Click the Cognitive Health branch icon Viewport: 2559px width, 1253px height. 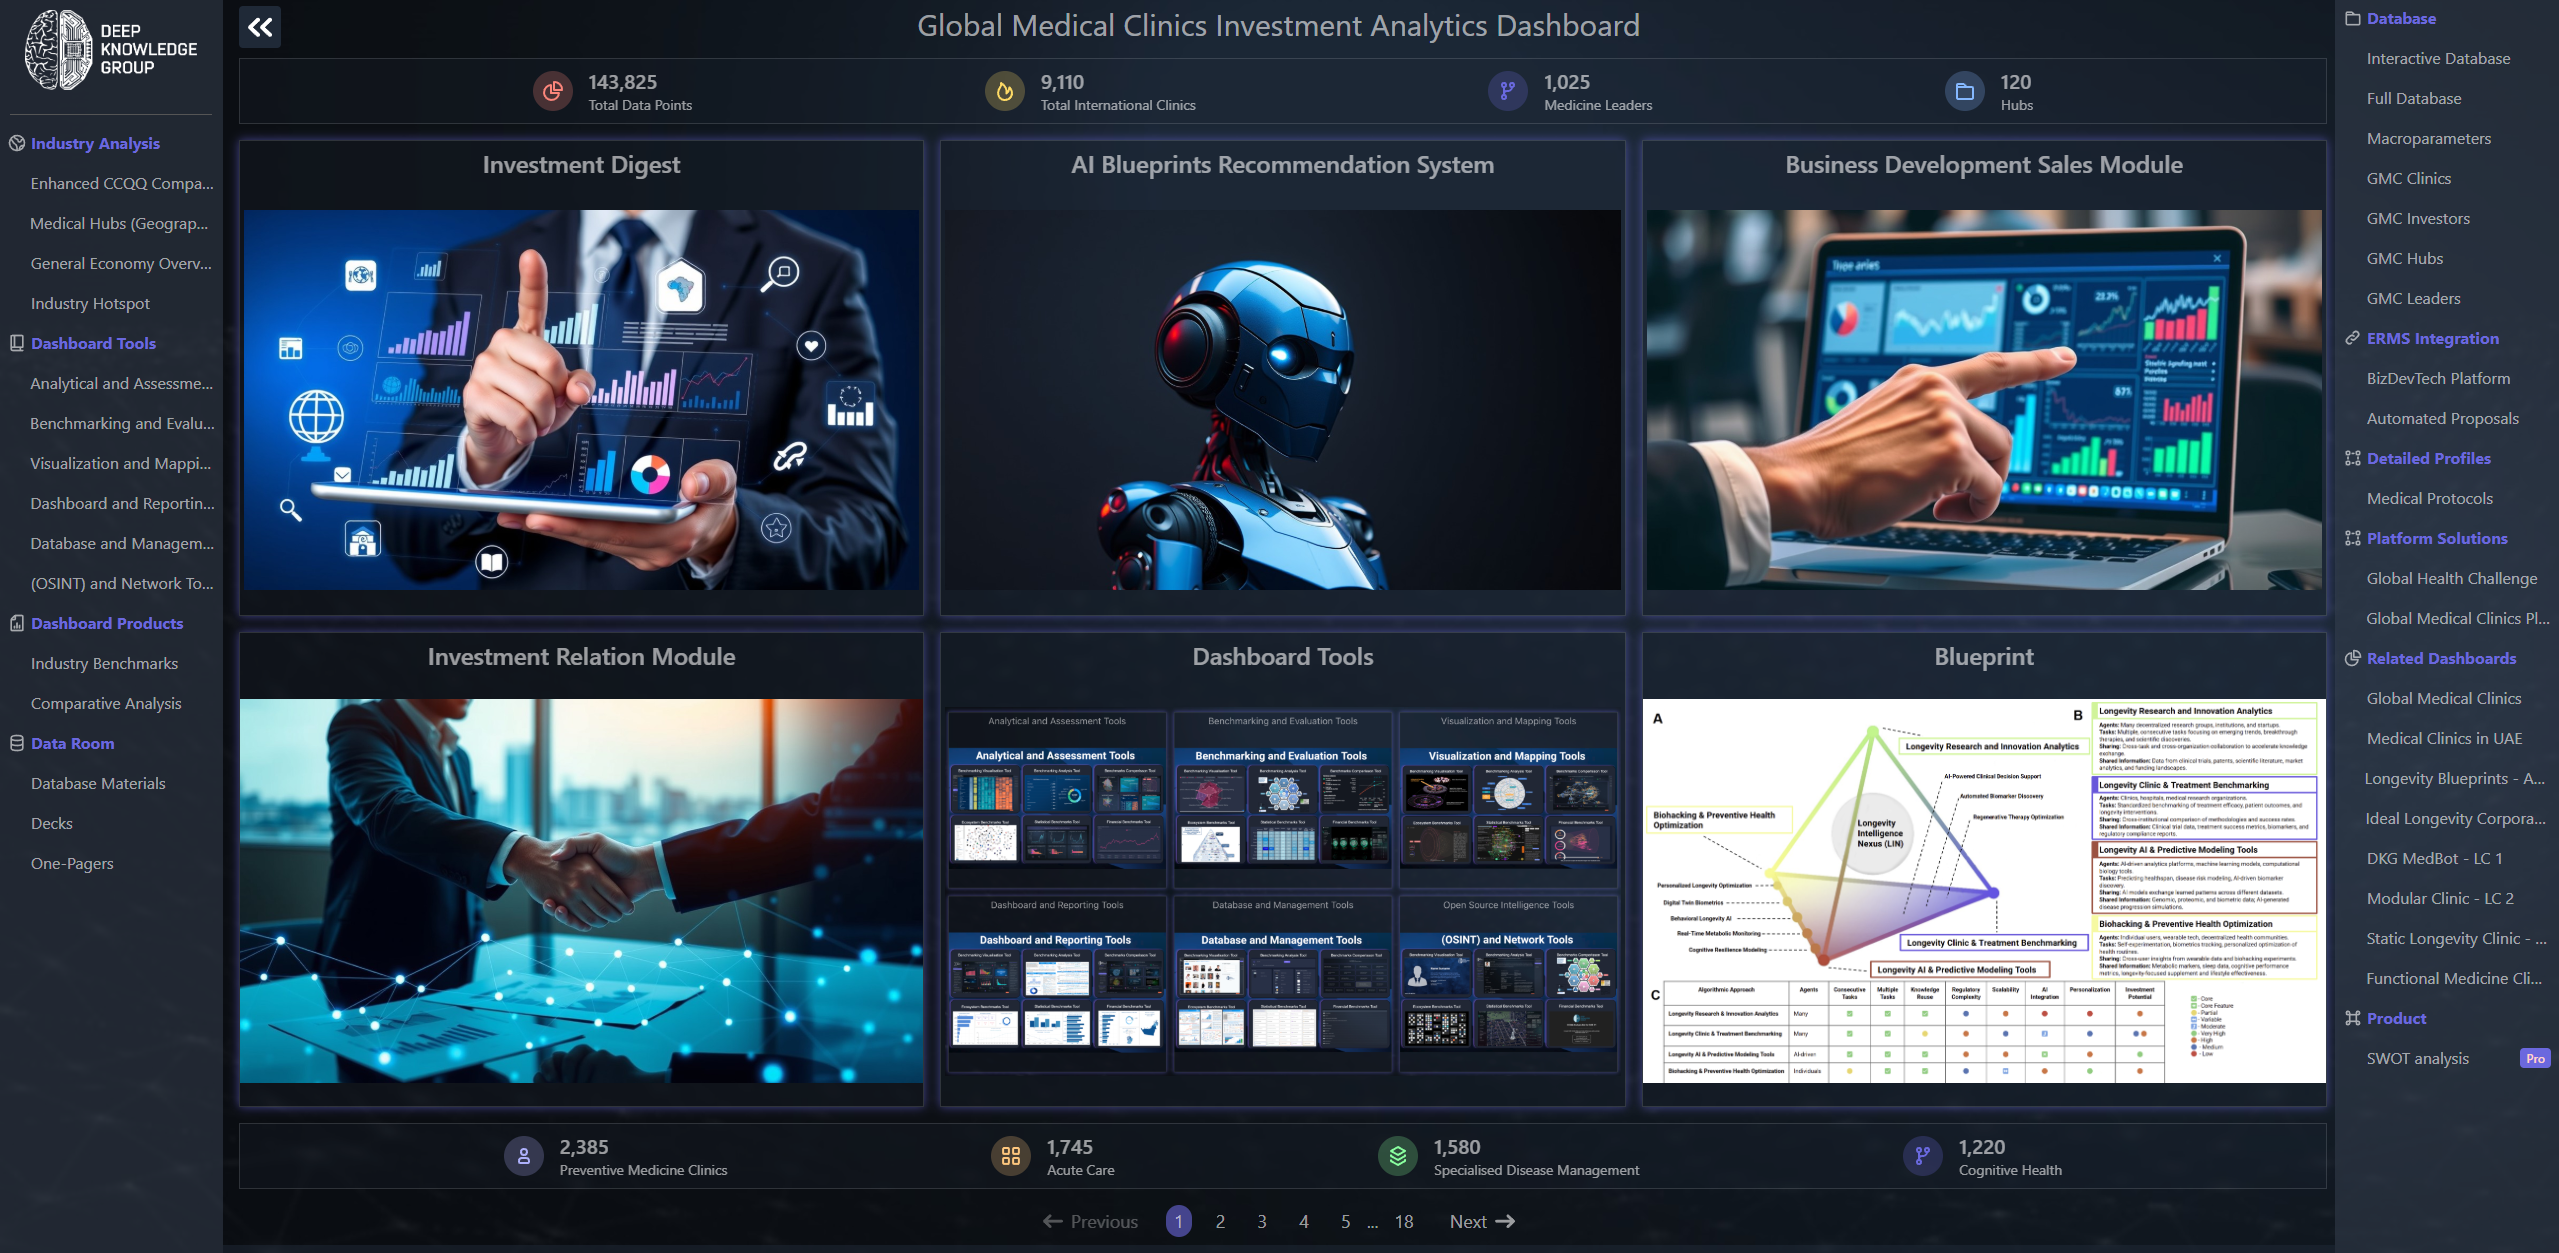1922,1157
